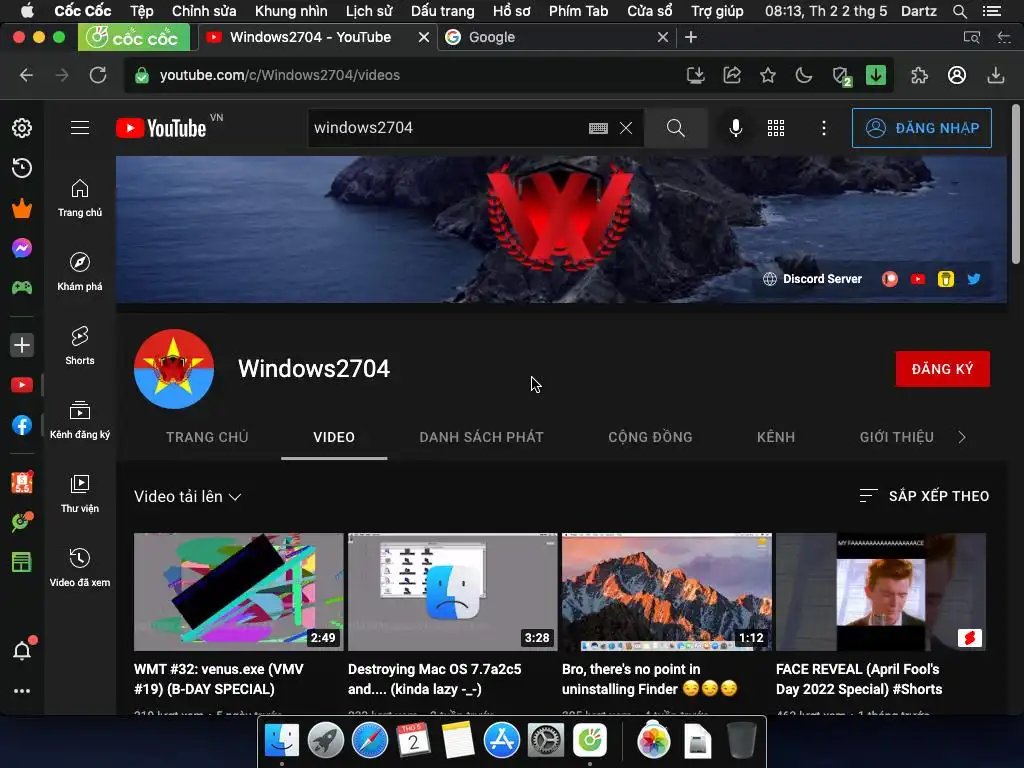Click the address bar URL
This screenshot has width=1024, height=768.
[x=280, y=75]
